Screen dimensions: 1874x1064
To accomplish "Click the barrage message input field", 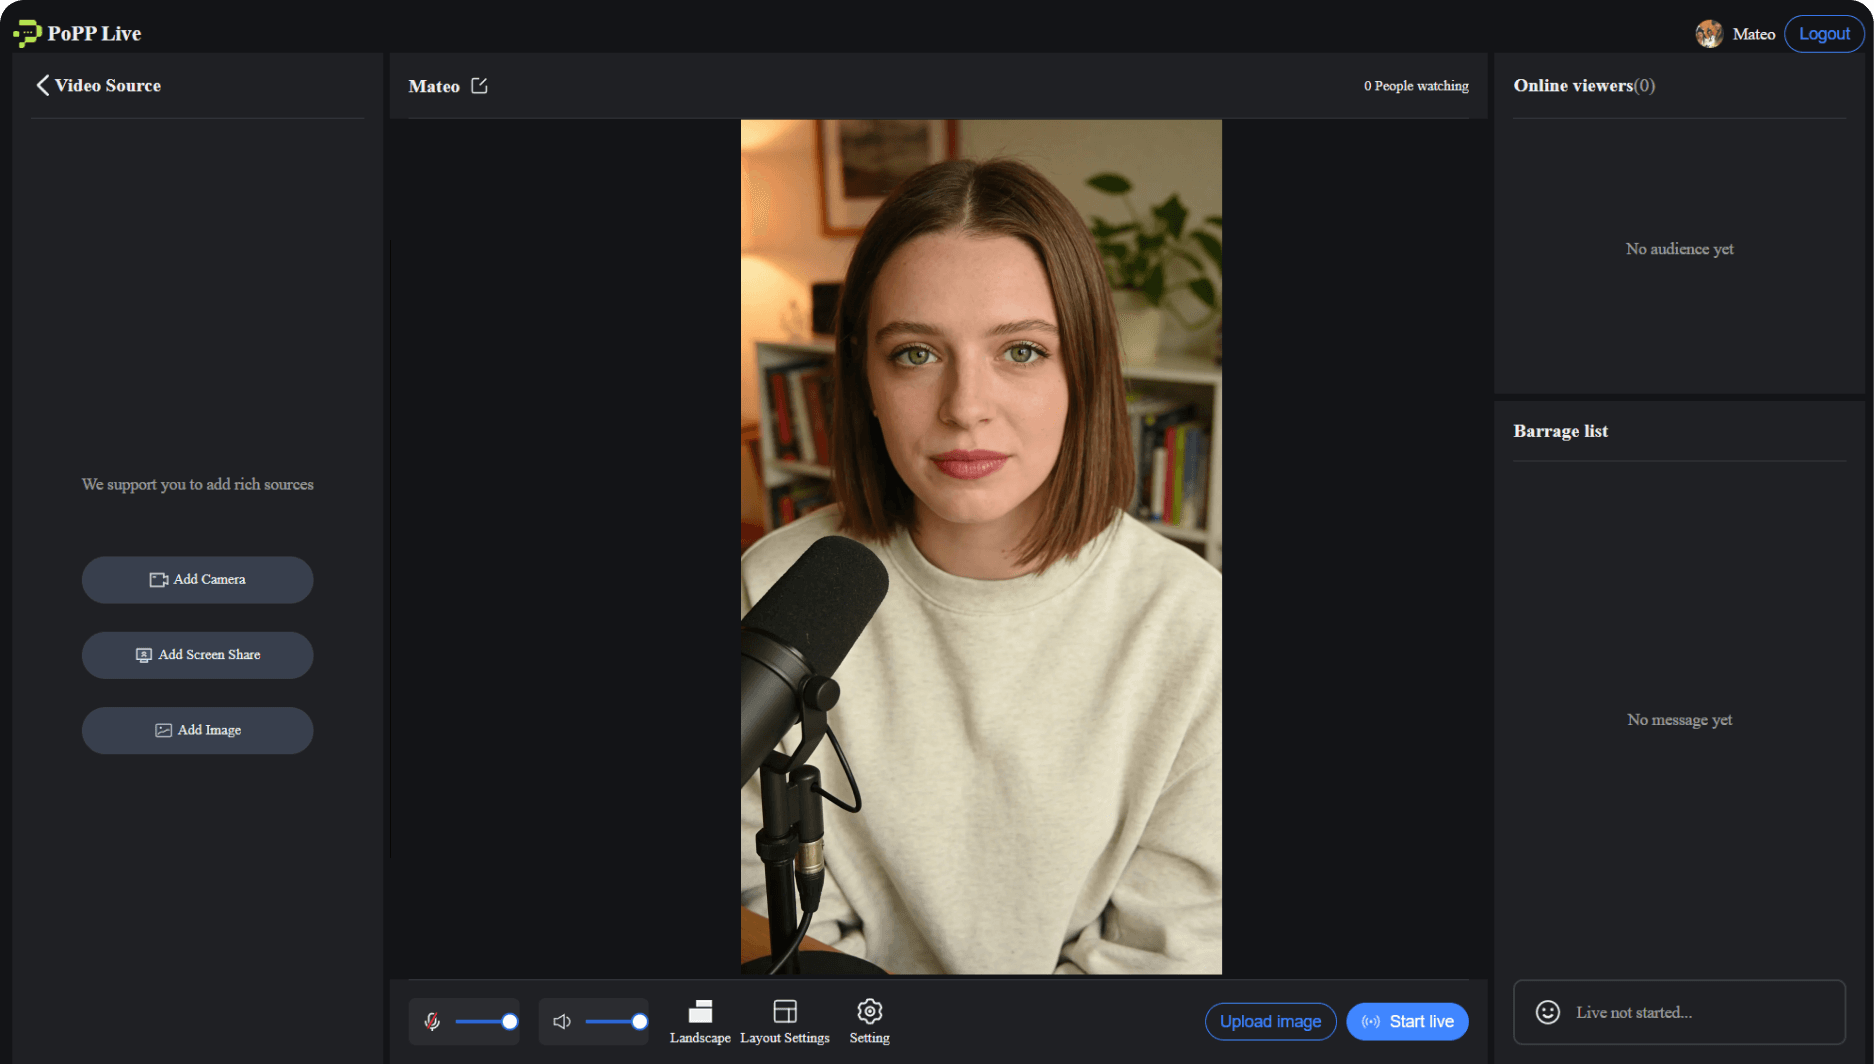I will [1700, 1012].
